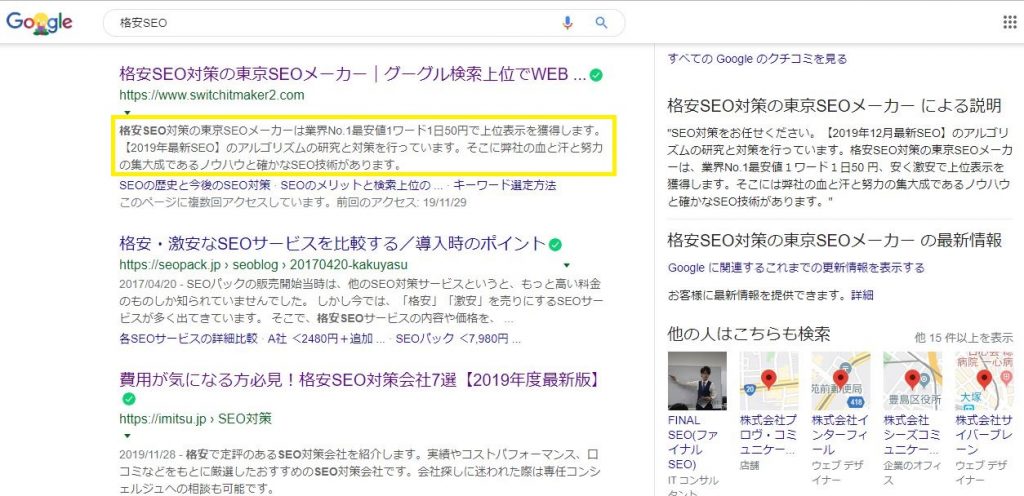Image resolution: width=1024 pixels, height=496 pixels.
Task: Click the Google logo
Action: click(x=39, y=23)
